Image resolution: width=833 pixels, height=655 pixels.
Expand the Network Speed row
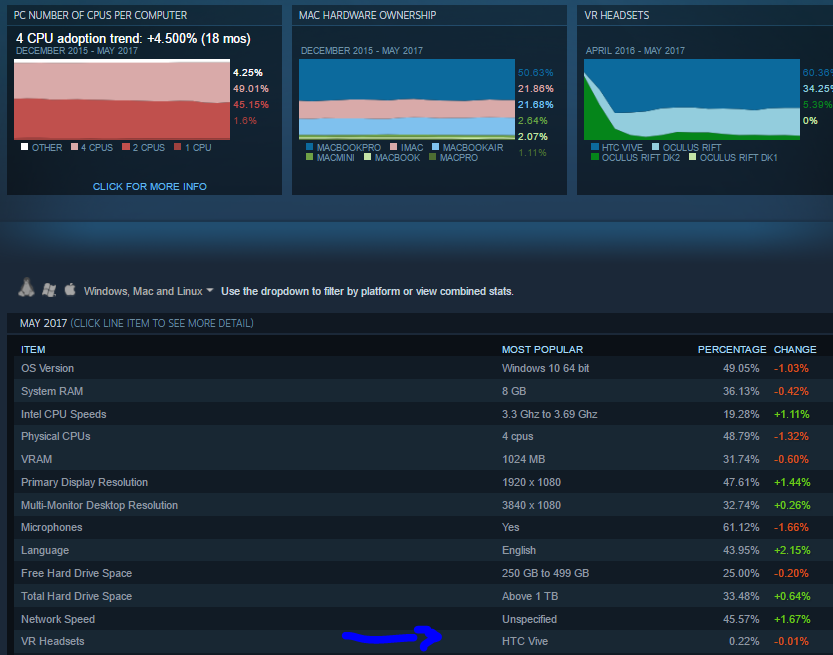[423, 619]
